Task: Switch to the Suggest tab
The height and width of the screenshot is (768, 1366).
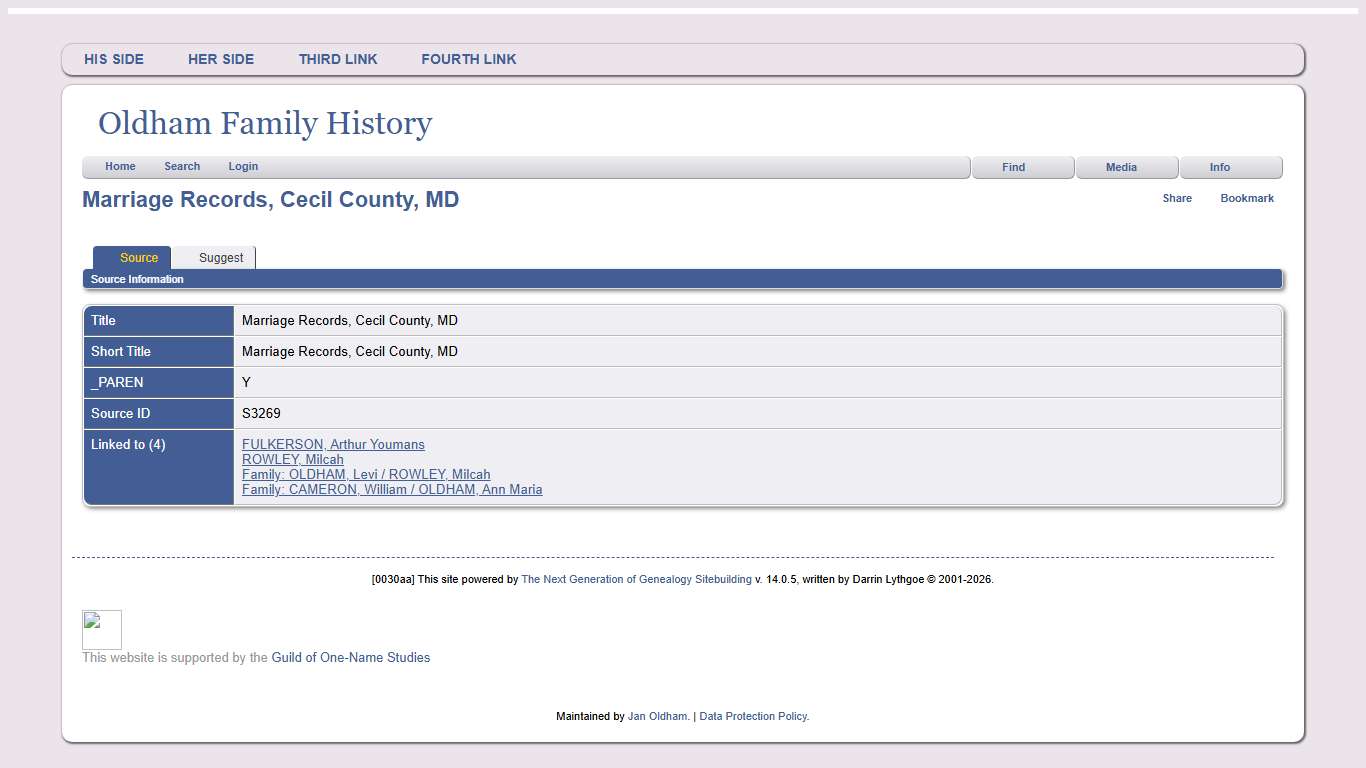Action: pyautogui.click(x=220, y=258)
